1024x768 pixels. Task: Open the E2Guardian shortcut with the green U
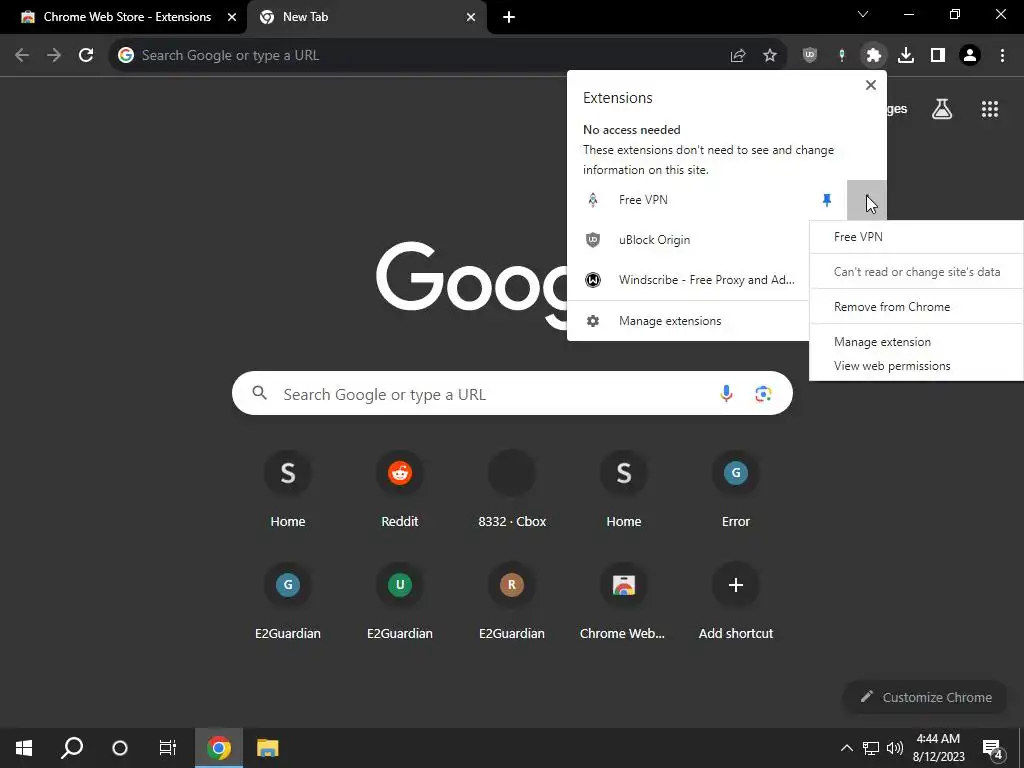(x=400, y=601)
